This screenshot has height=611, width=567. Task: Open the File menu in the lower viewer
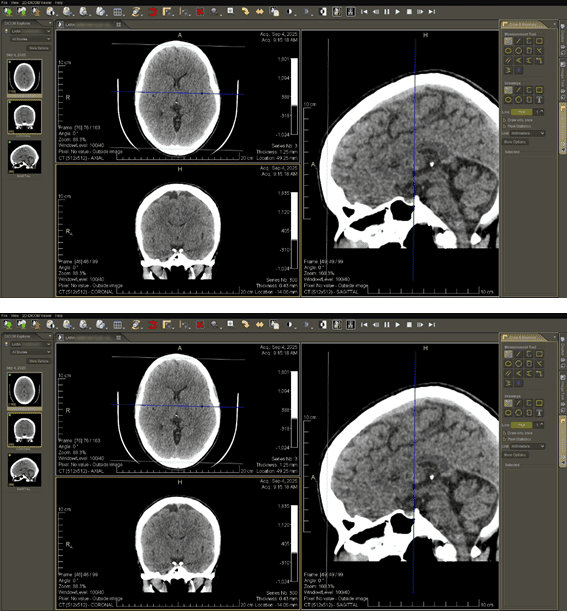(x=4, y=315)
